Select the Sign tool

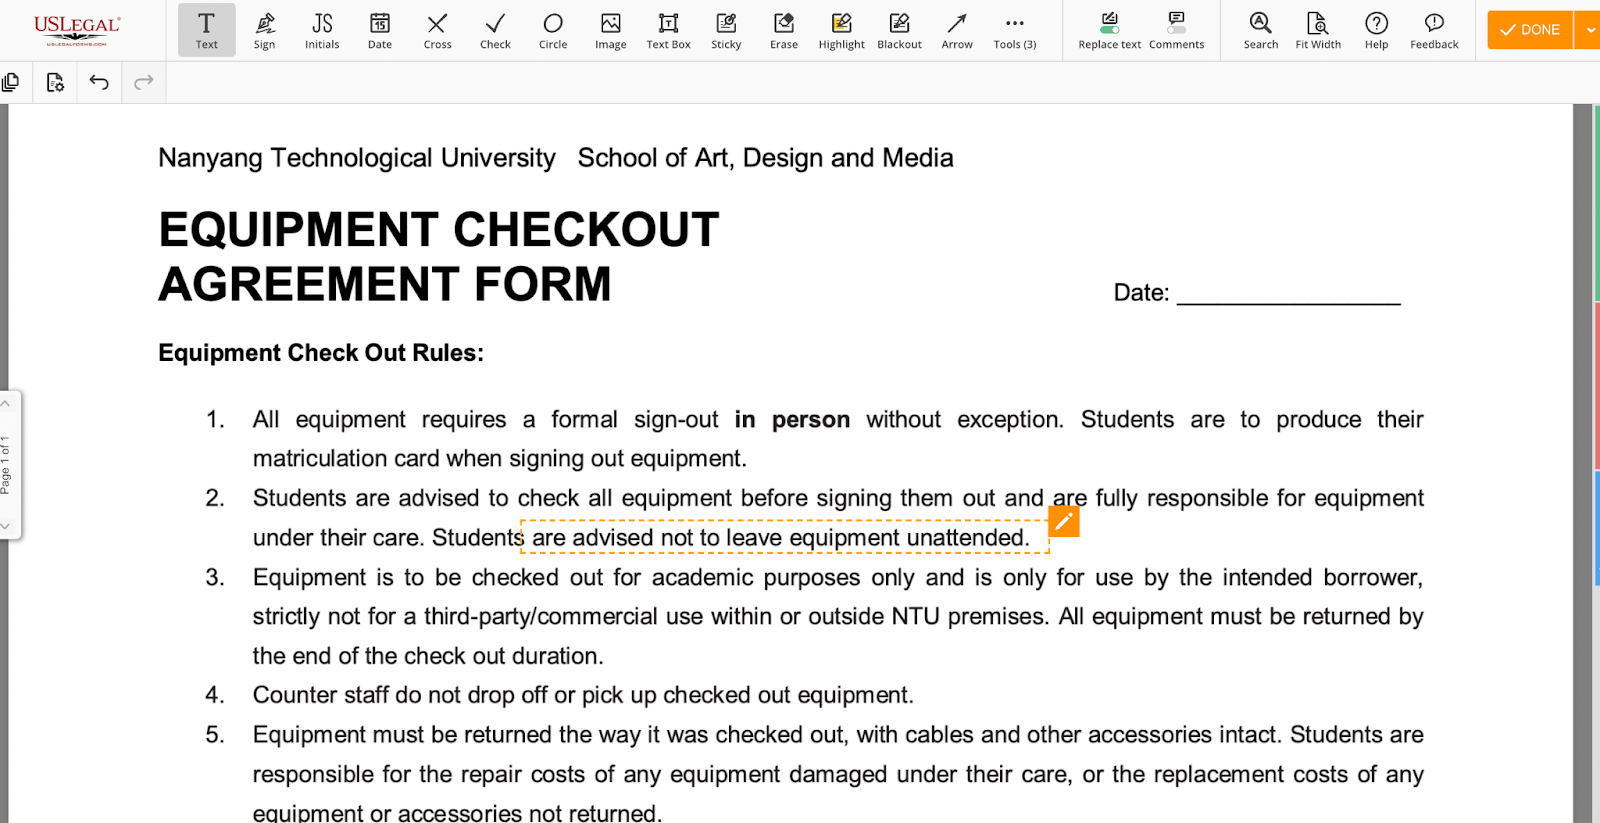click(264, 30)
